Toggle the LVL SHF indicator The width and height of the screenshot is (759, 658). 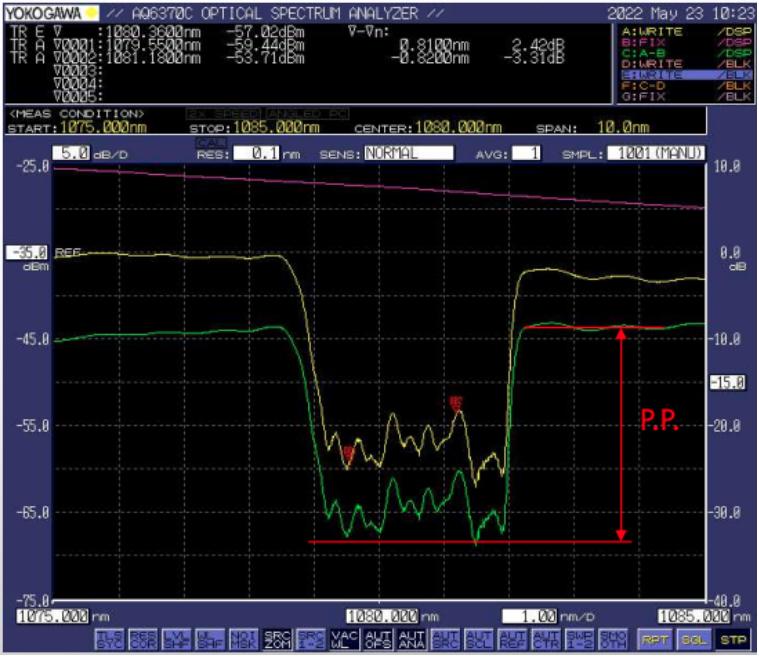click(177, 639)
